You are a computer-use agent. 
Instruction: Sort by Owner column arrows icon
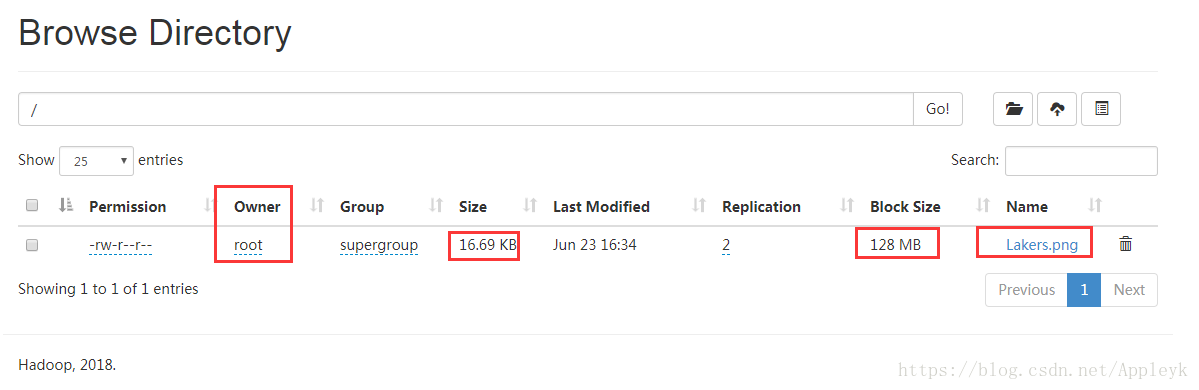click(x=318, y=206)
